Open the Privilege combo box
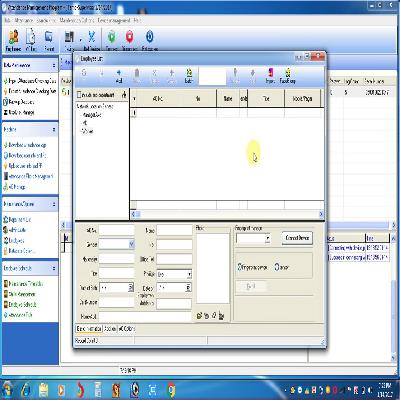400x400 pixels. click(174, 274)
